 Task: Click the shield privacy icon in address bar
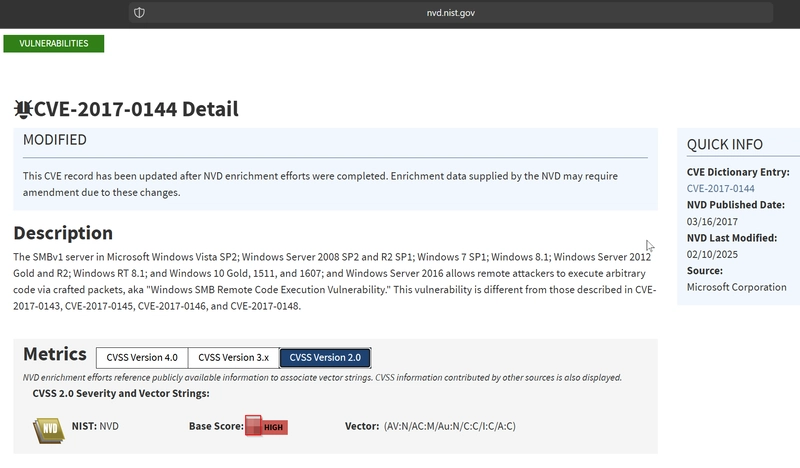[139, 13]
